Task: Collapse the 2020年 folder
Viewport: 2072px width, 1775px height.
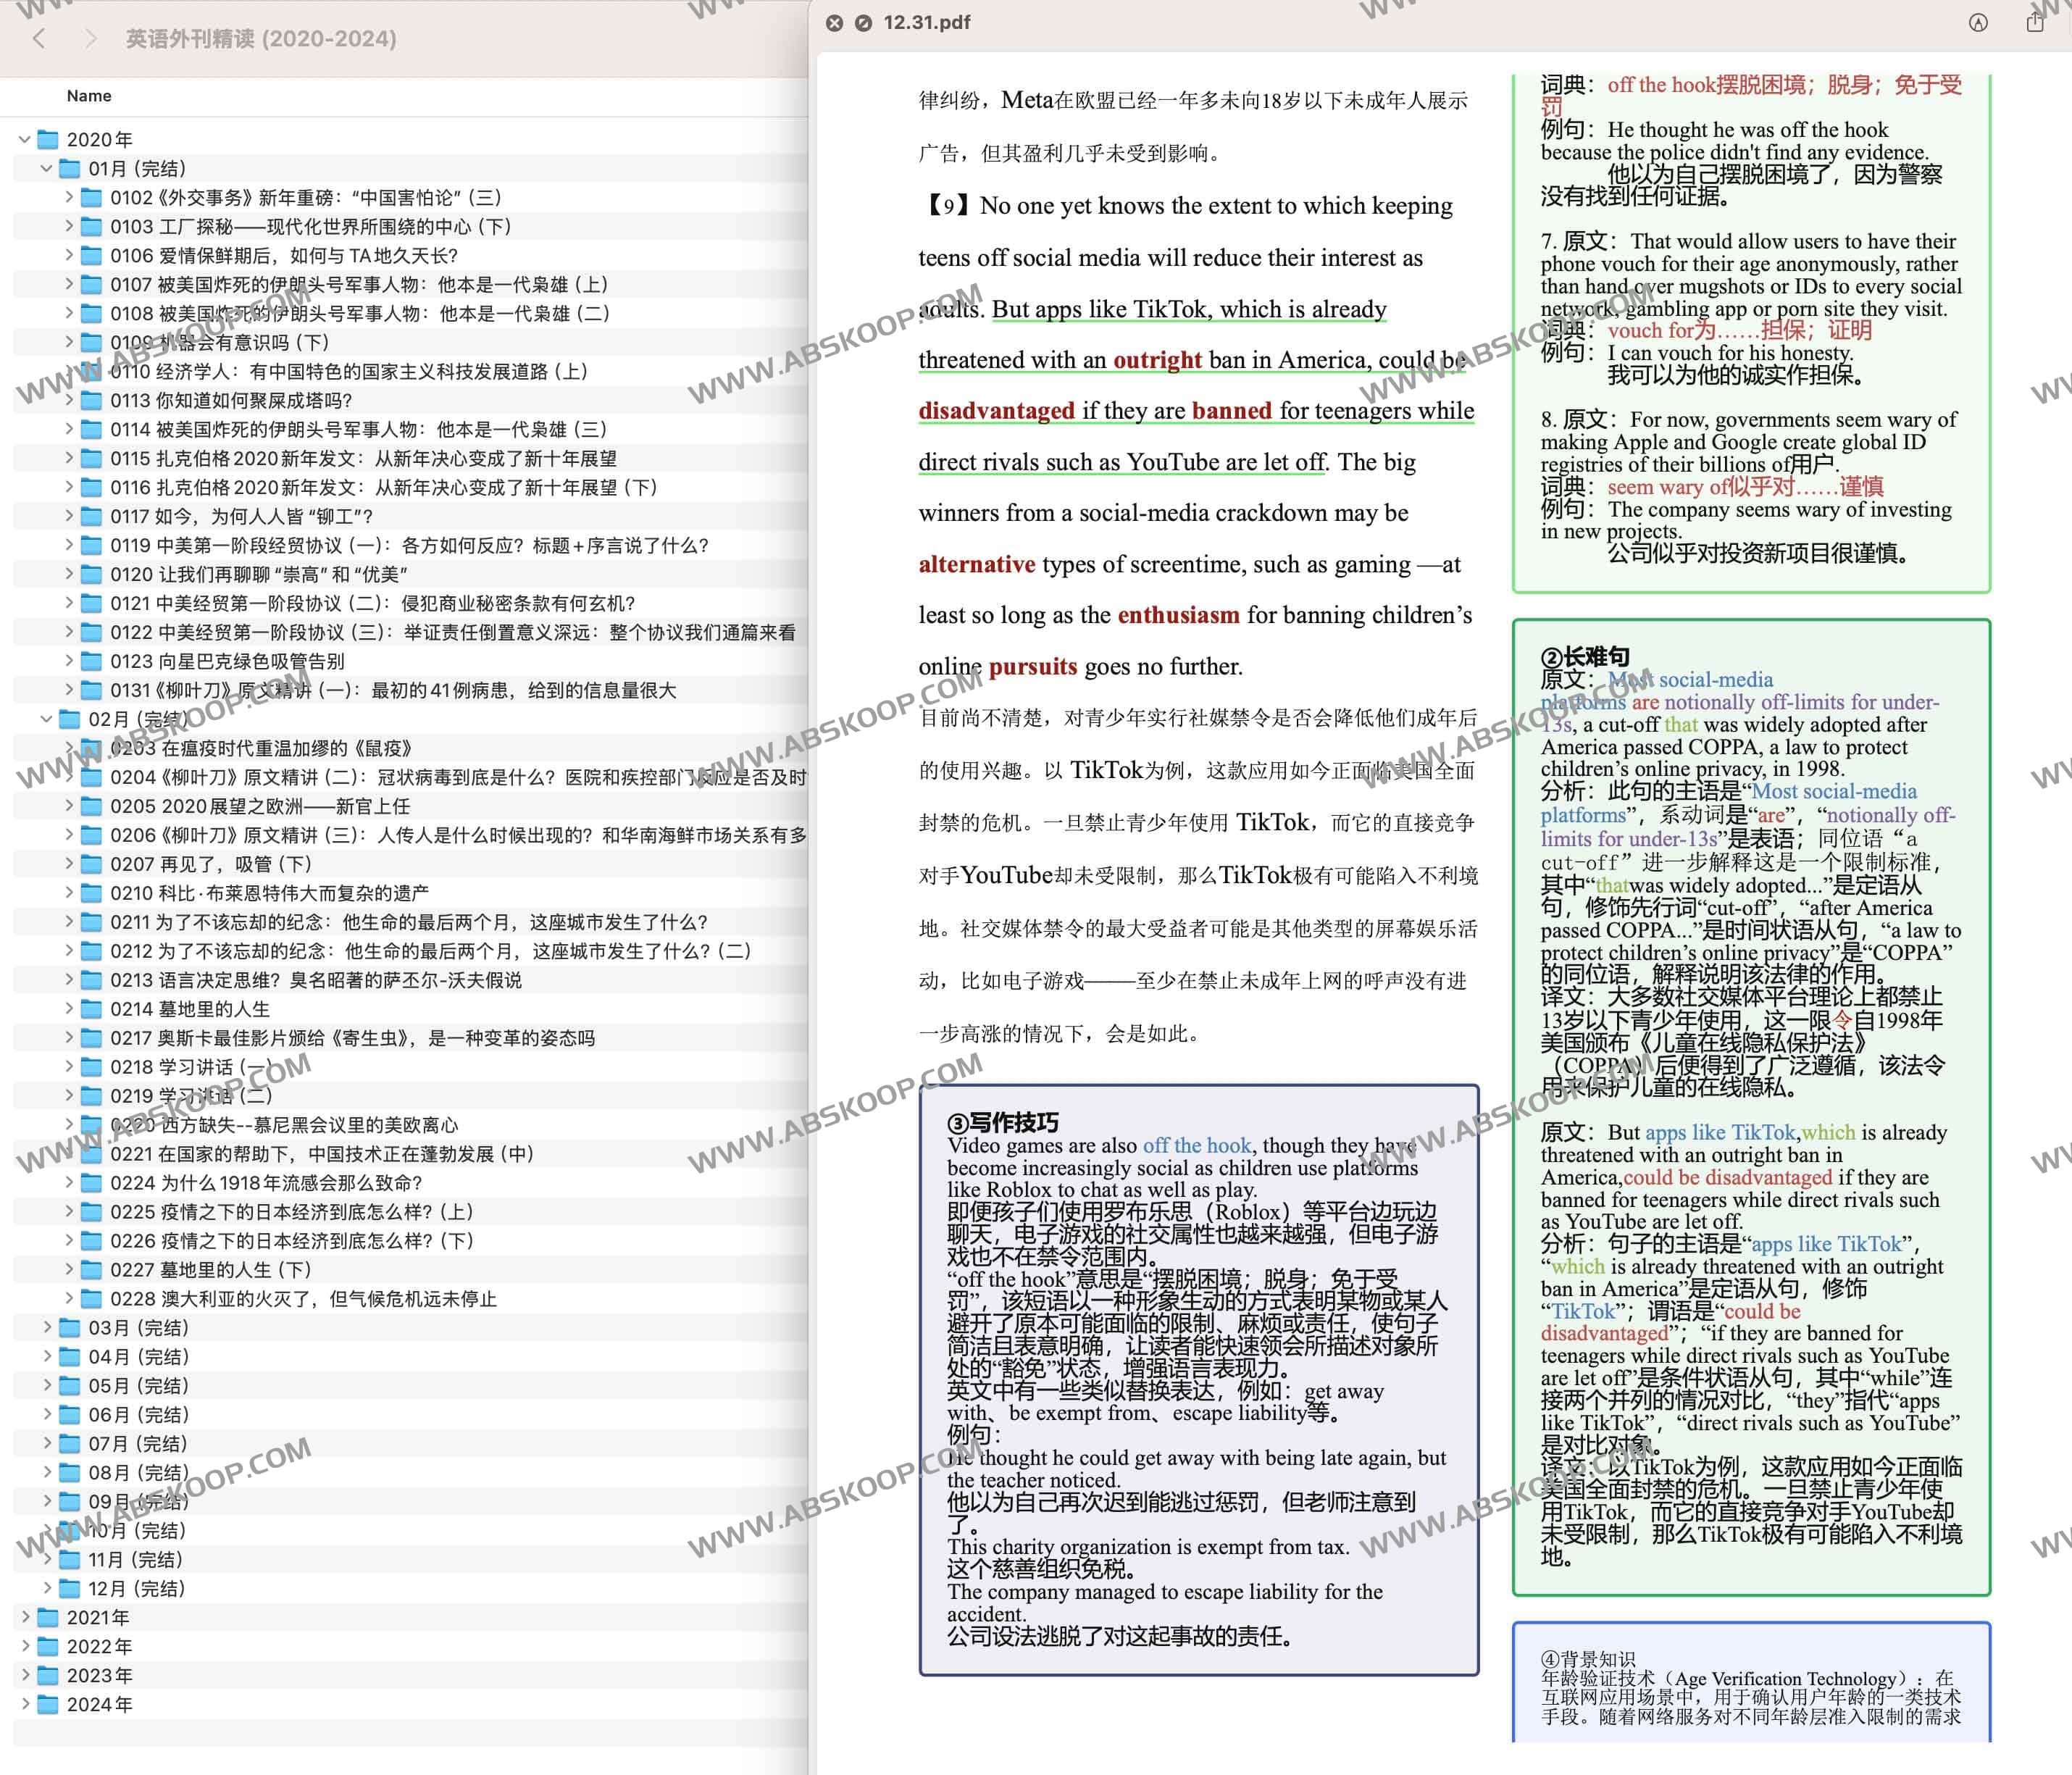Action: (25, 139)
